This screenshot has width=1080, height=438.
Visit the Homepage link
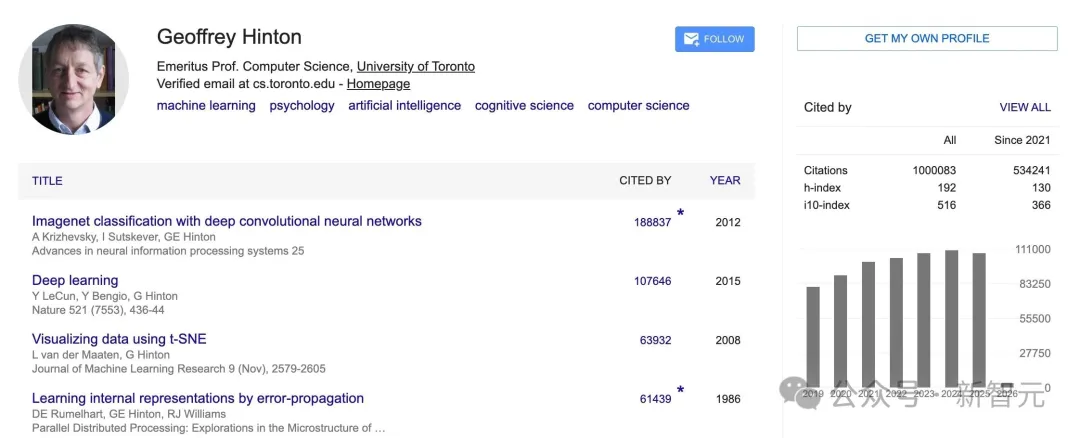(378, 84)
